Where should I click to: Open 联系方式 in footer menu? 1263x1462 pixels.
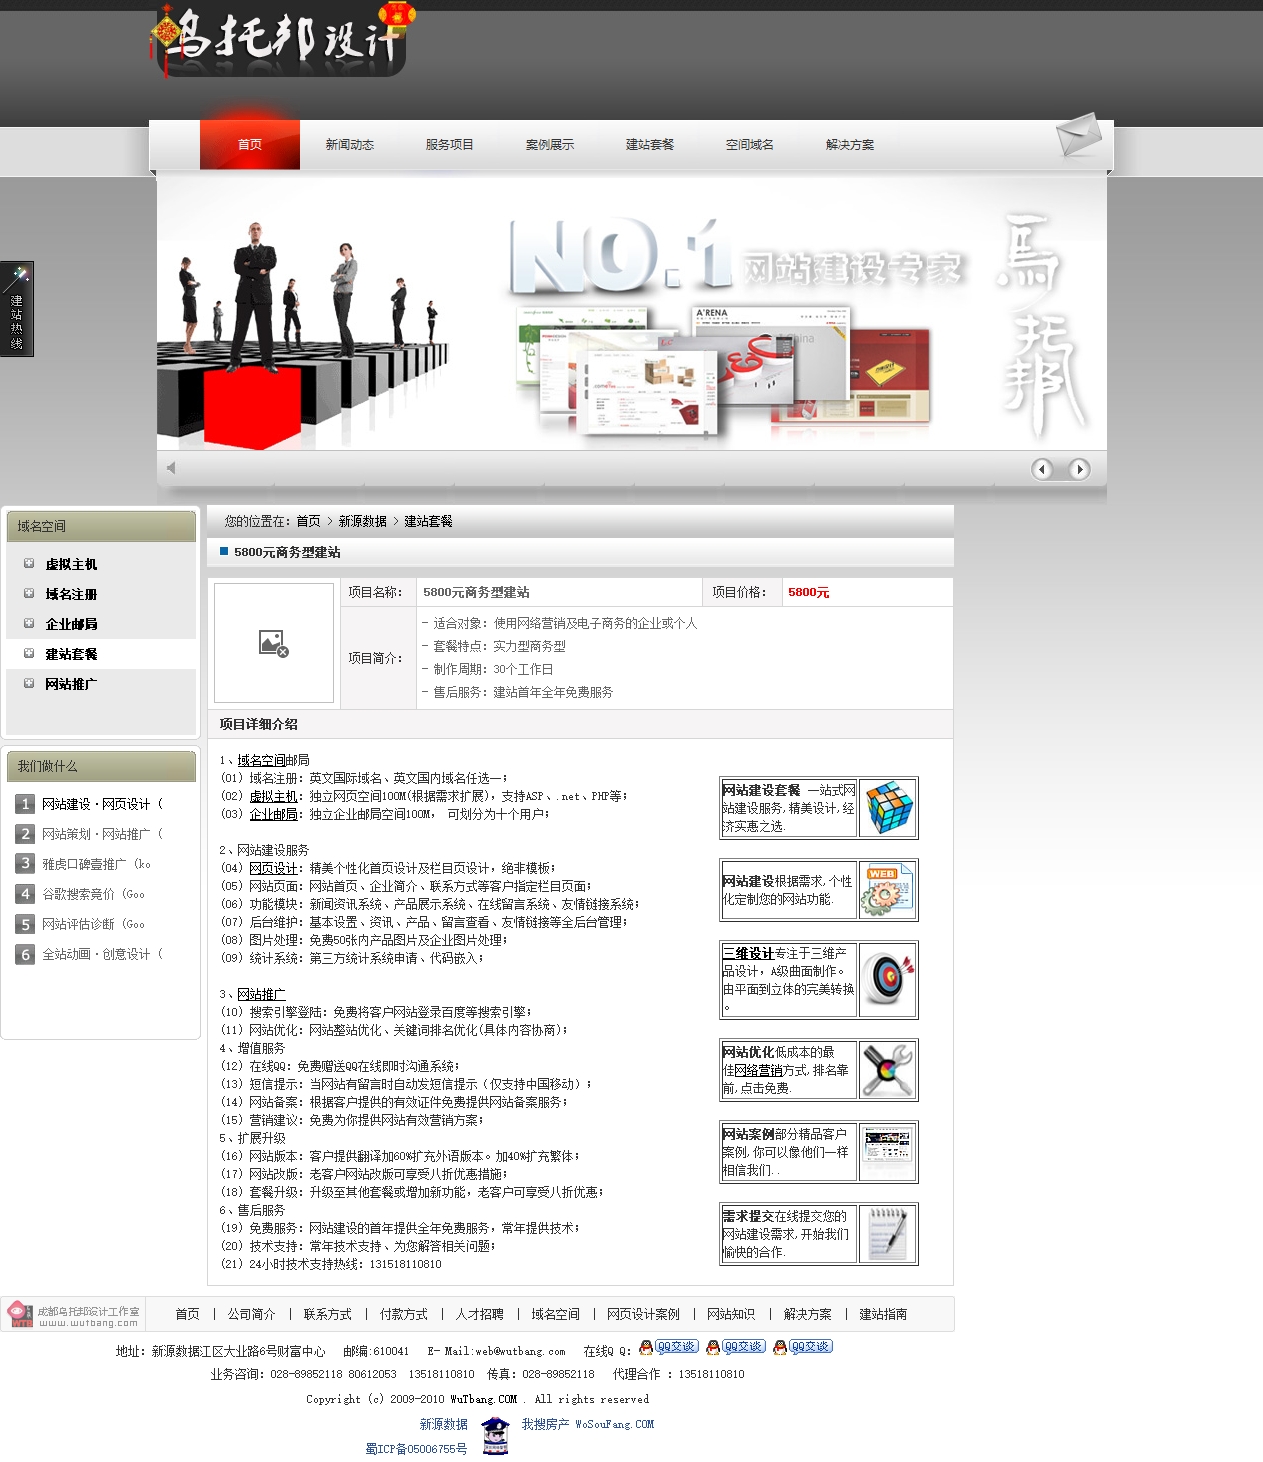(x=328, y=1314)
